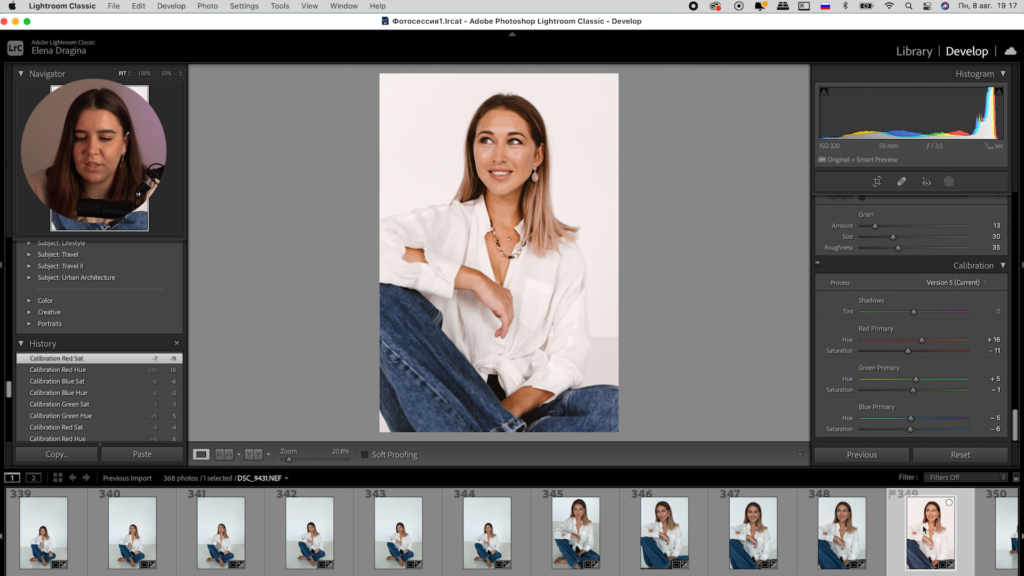
Task: Open the Process version dropdown
Action: [x=953, y=283]
